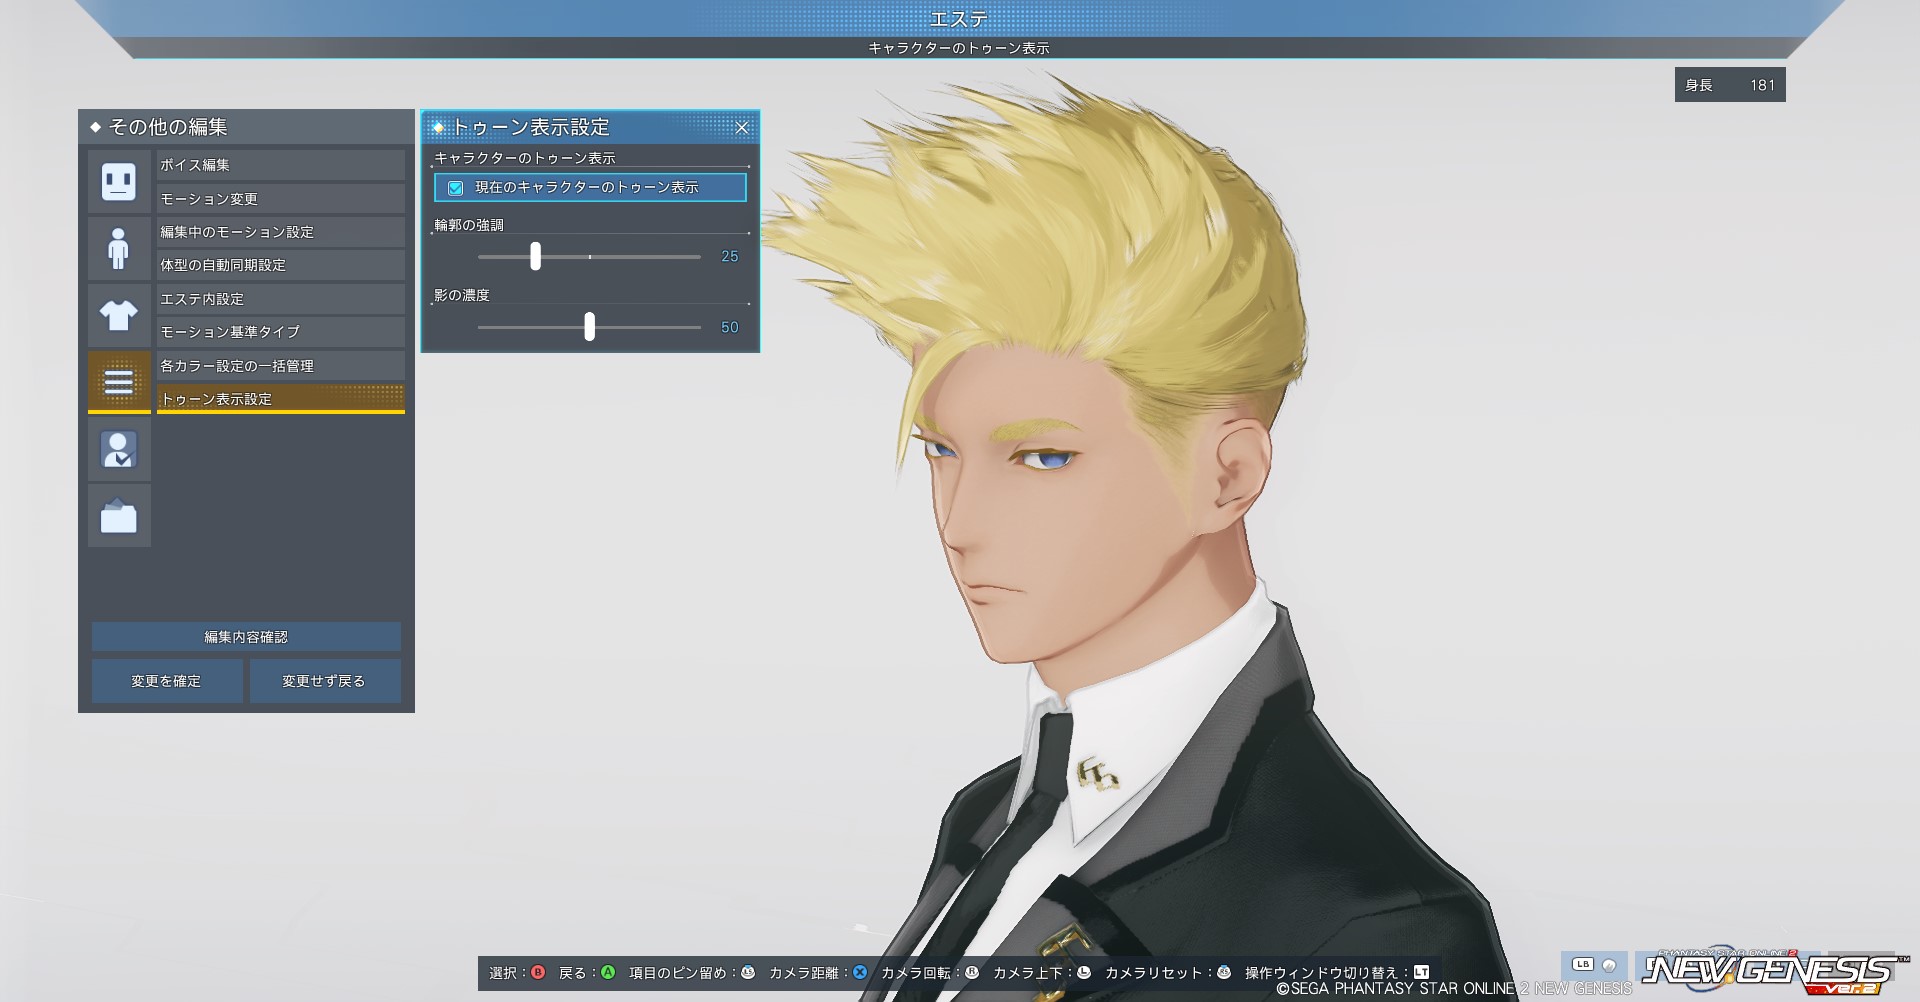
Task: Click the 輪郭の強調 label
Action: coord(469,225)
